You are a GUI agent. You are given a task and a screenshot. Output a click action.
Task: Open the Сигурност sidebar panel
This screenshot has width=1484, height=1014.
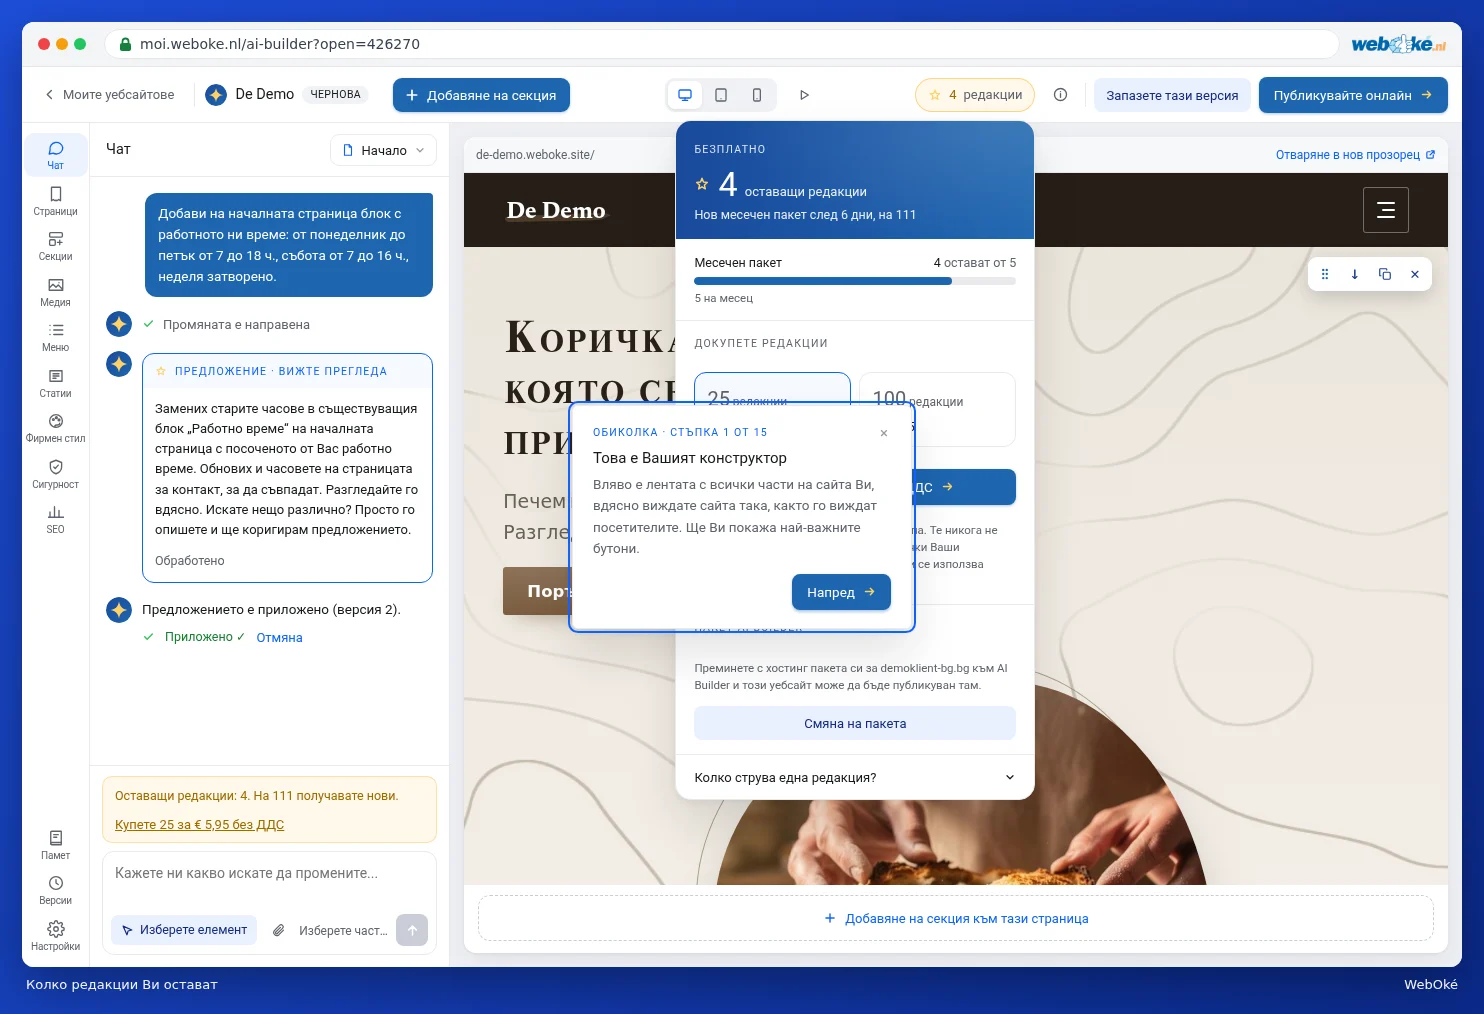(x=55, y=474)
